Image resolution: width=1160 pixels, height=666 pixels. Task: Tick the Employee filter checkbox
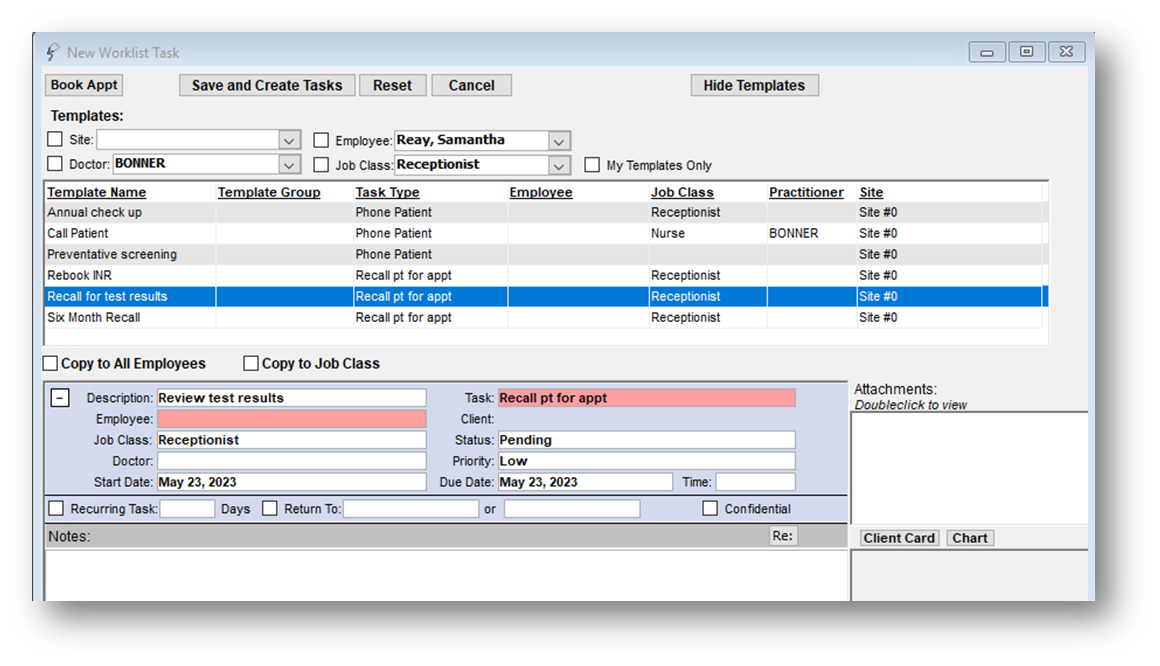[x=321, y=140]
